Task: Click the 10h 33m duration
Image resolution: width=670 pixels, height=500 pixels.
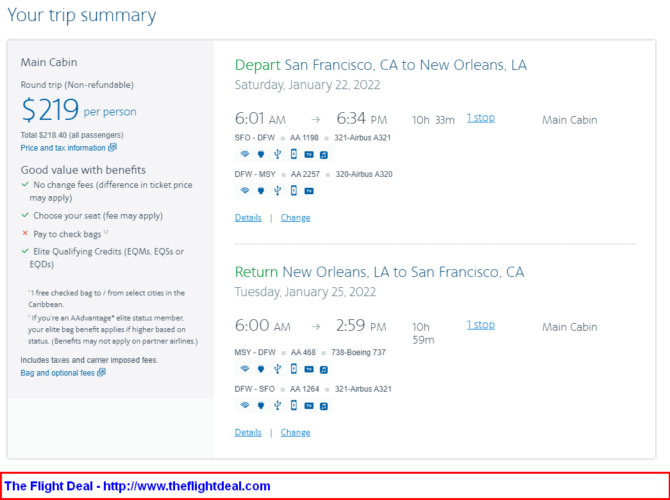Action: [x=433, y=120]
